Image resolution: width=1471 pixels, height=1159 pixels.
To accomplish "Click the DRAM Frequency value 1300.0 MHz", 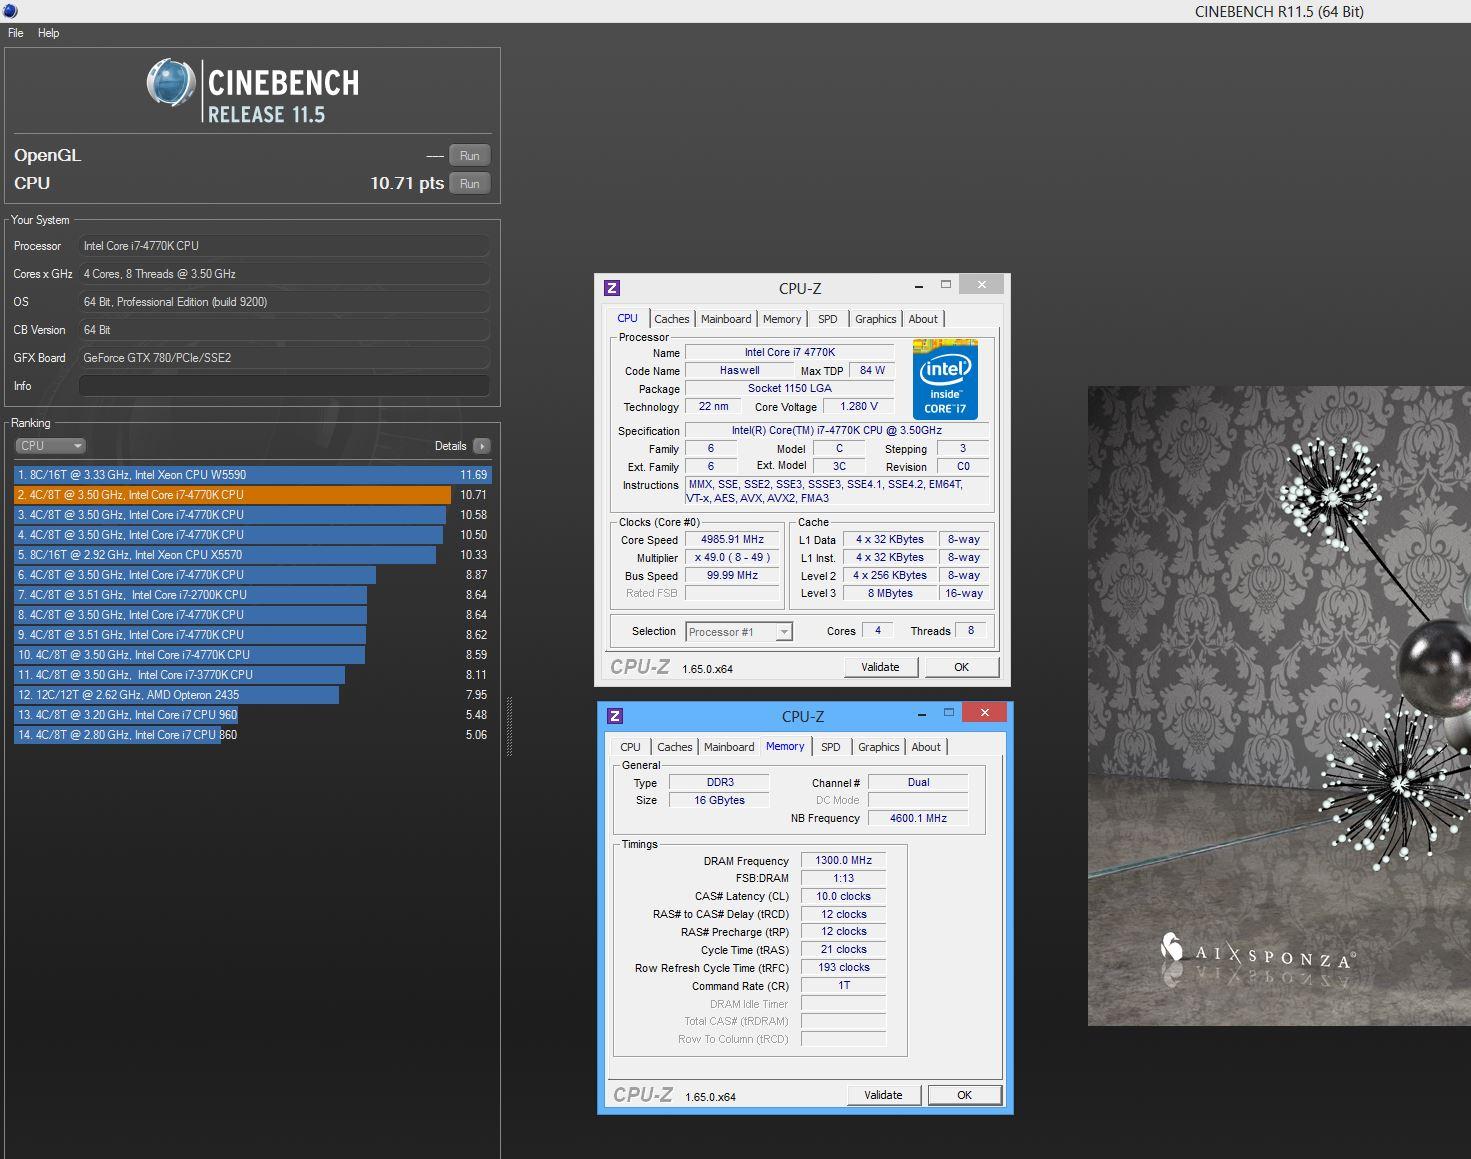I will 843,860.
